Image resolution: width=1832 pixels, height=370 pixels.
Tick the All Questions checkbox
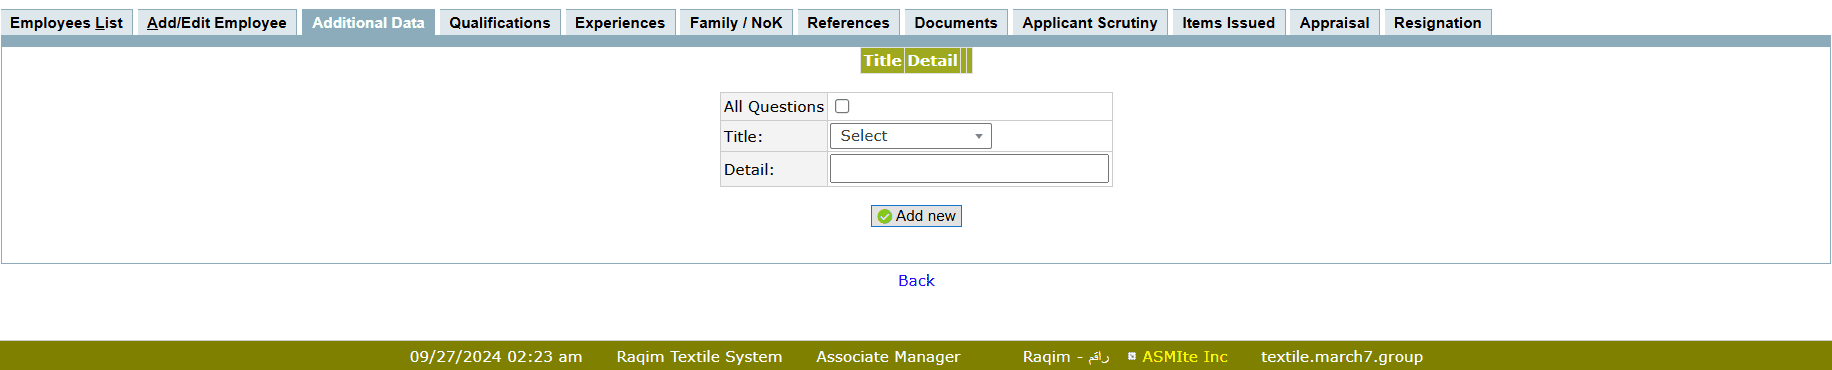(x=842, y=106)
